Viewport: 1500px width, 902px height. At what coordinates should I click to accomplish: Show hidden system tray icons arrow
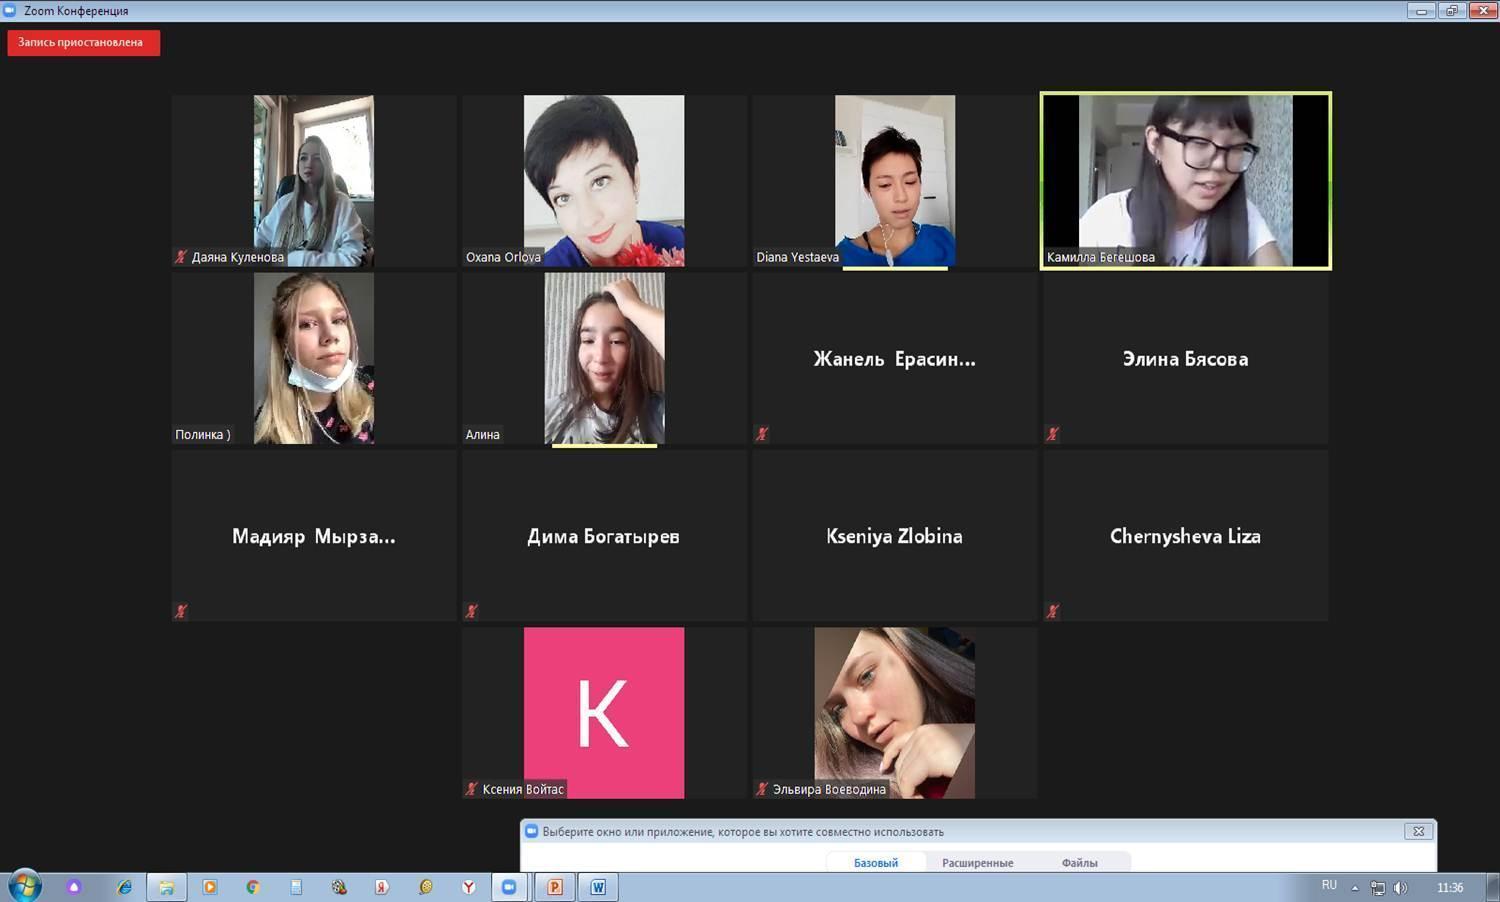tap(1355, 887)
